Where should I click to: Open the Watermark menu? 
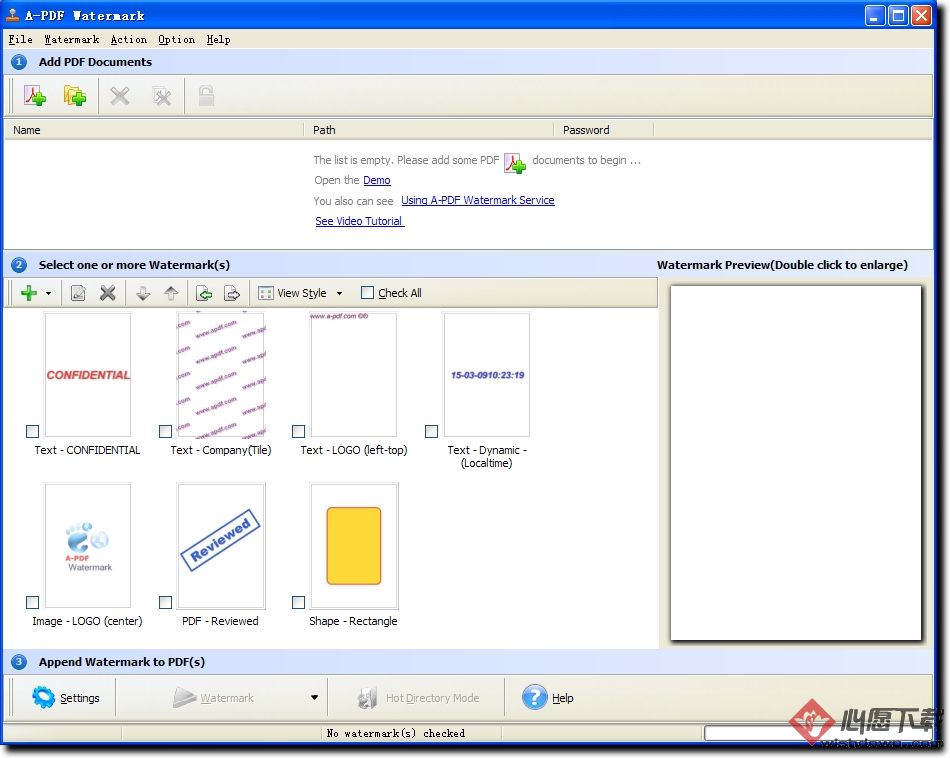71,39
